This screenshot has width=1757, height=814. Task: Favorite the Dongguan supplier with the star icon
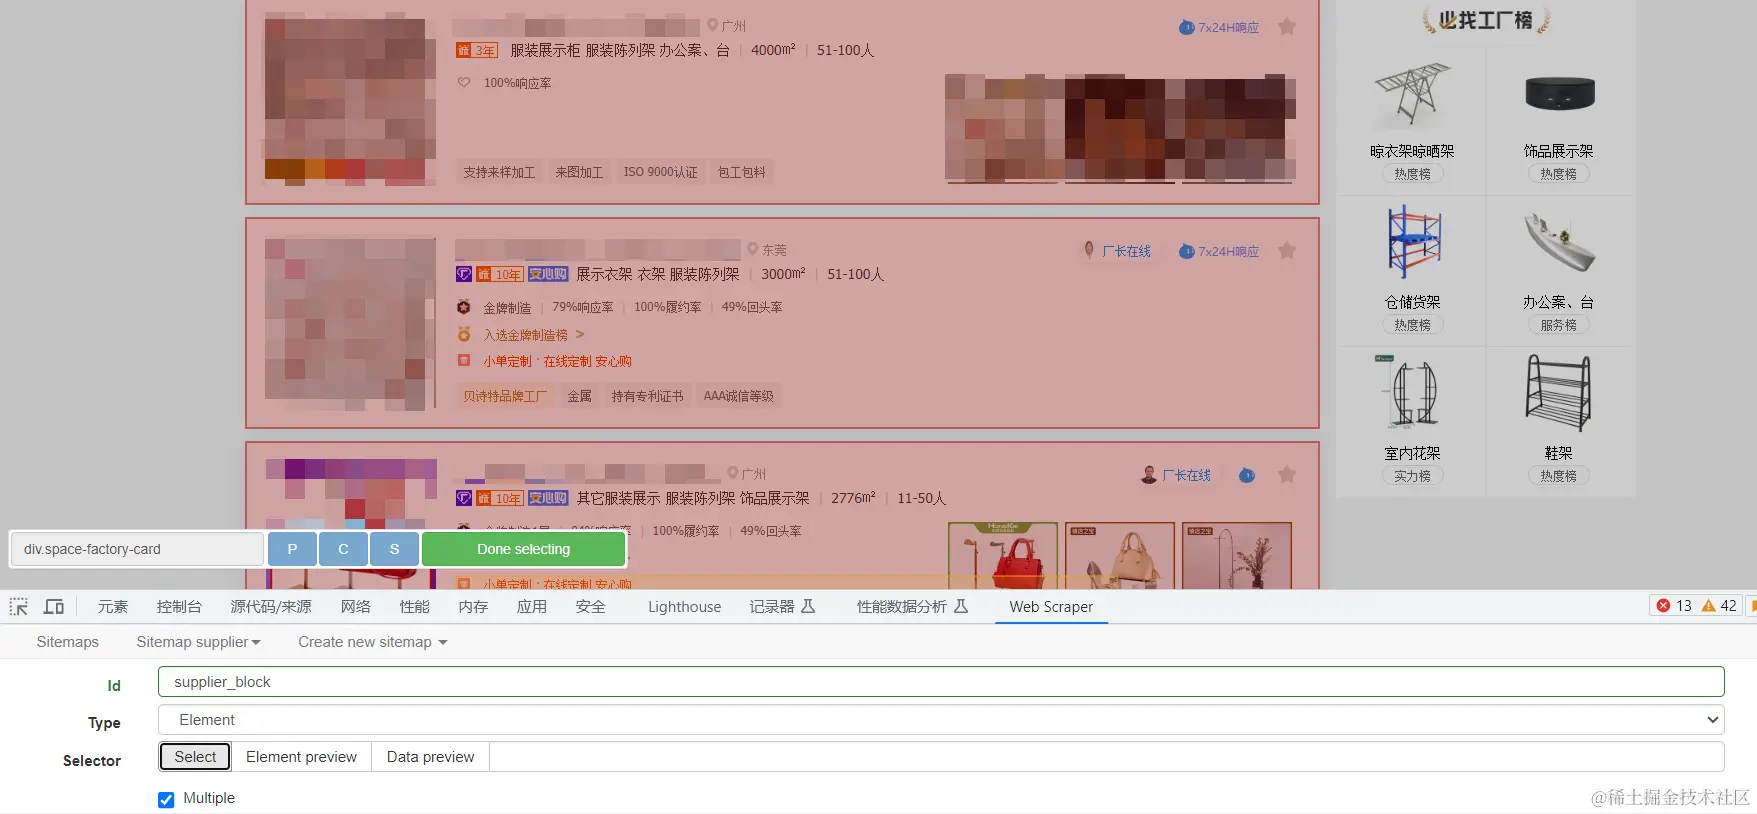pos(1287,251)
